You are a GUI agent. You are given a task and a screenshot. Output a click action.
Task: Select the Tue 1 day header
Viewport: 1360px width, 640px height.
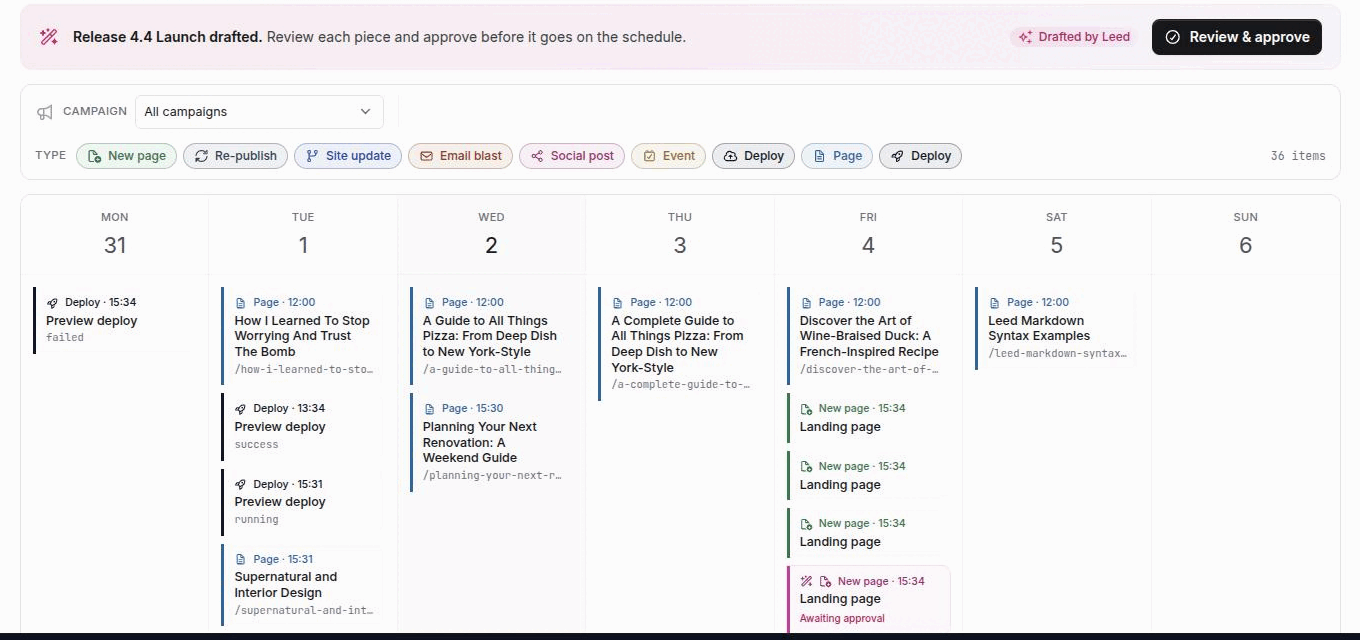pos(303,235)
